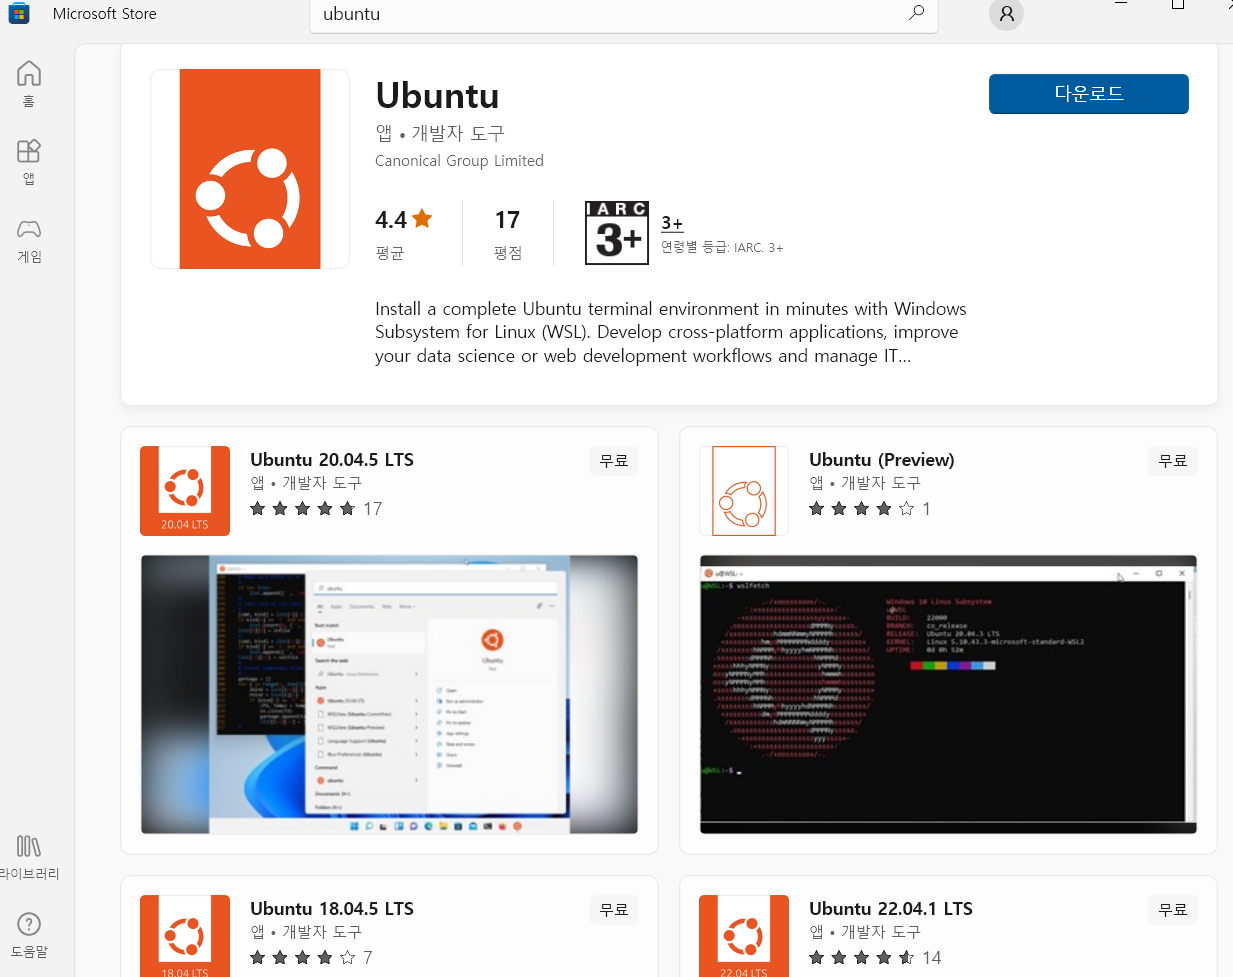Click the orange star next to 4.4
Viewport: 1233px width, 977px height.
point(422,218)
